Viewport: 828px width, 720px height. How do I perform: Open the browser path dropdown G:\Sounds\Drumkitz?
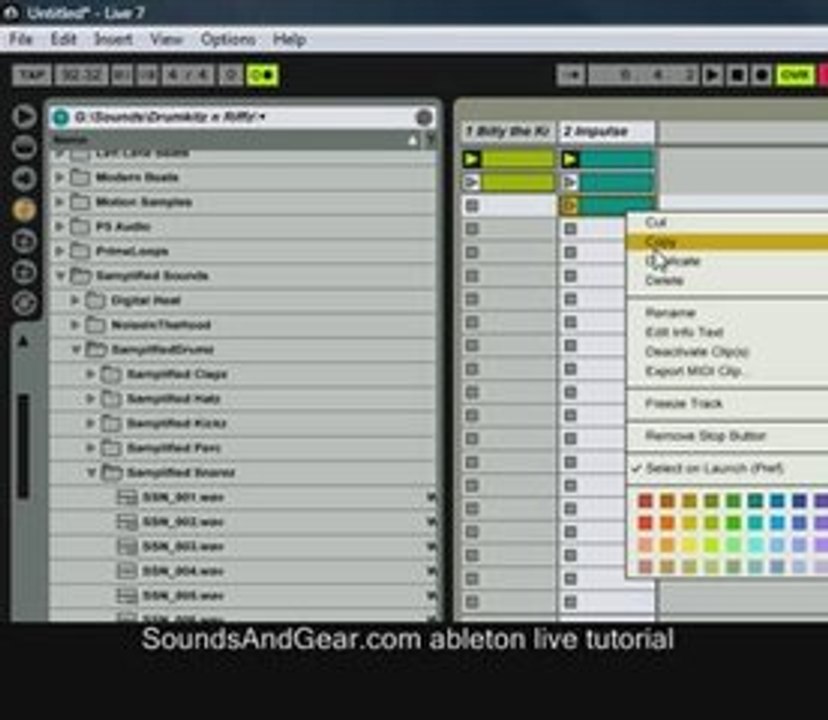click(170, 117)
